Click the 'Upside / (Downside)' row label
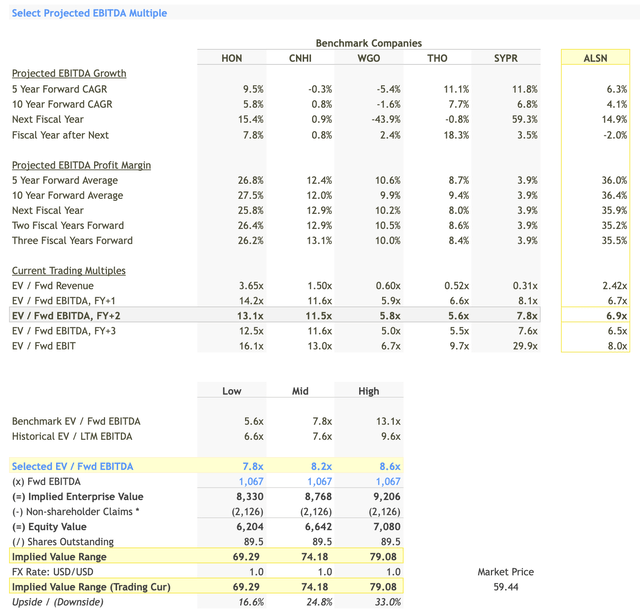This screenshot has height=610, width=640. (x=58, y=602)
